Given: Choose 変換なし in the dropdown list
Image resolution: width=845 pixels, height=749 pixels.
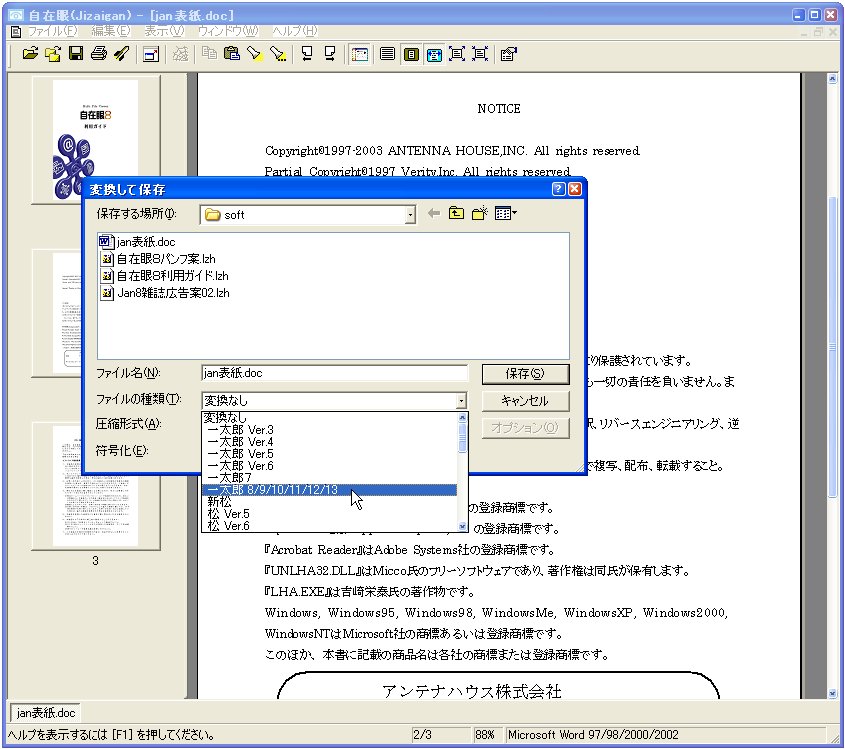Looking at the screenshot, I should [x=329, y=418].
